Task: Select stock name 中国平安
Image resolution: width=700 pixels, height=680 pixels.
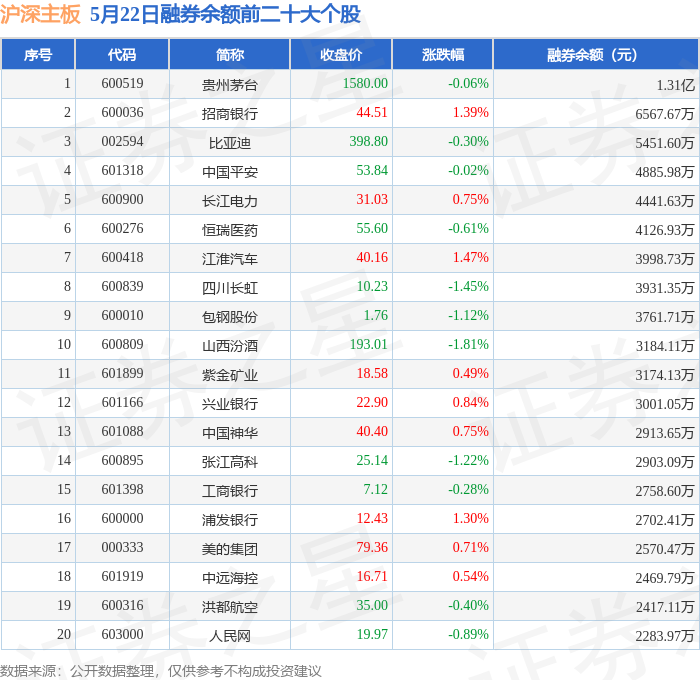Action: tap(229, 172)
